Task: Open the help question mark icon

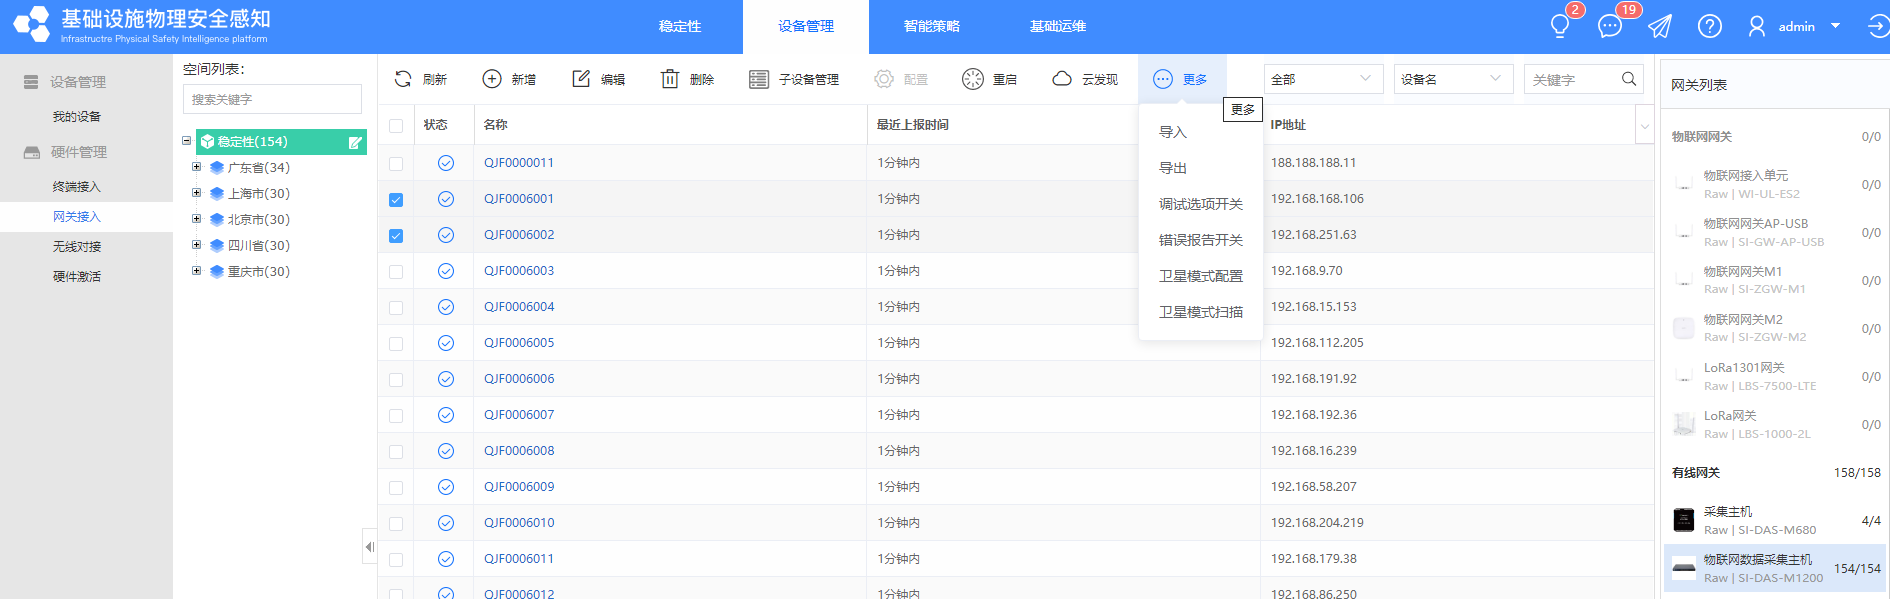Action: pyautogui.click(x=1709, y=26)
